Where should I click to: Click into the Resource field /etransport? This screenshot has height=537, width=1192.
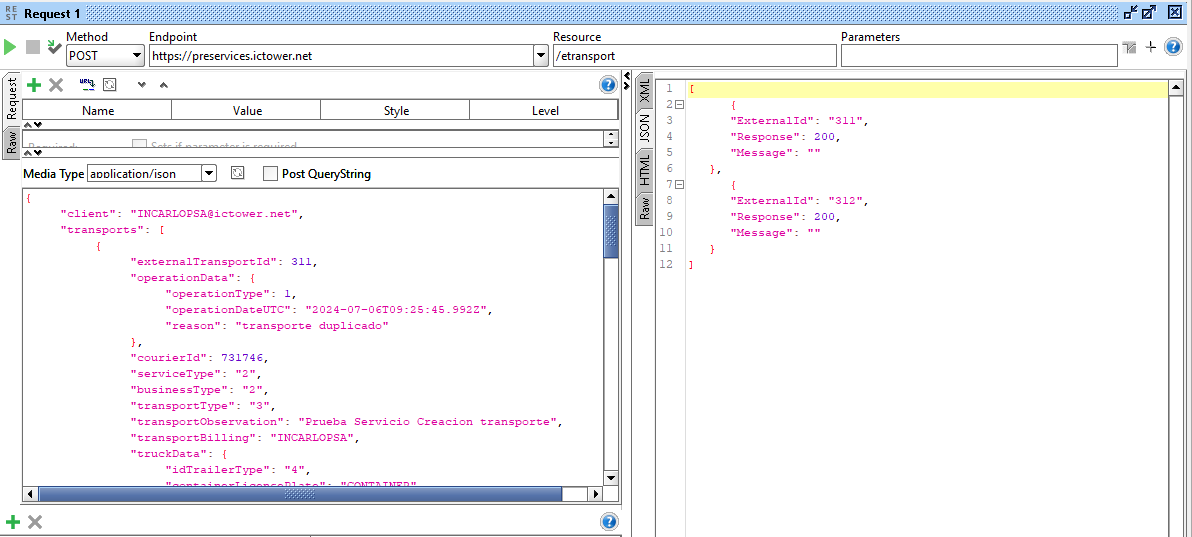click(x=694, y=56)
